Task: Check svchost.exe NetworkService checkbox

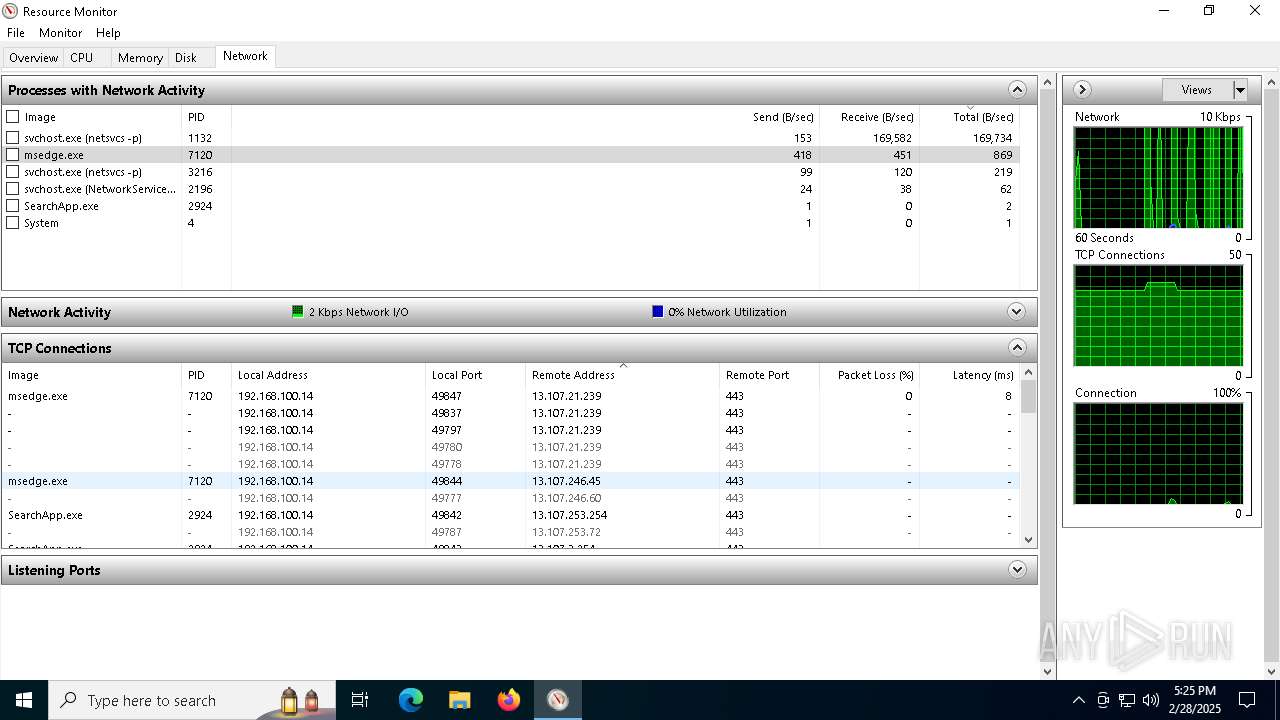Action: (x=13, y=189)
